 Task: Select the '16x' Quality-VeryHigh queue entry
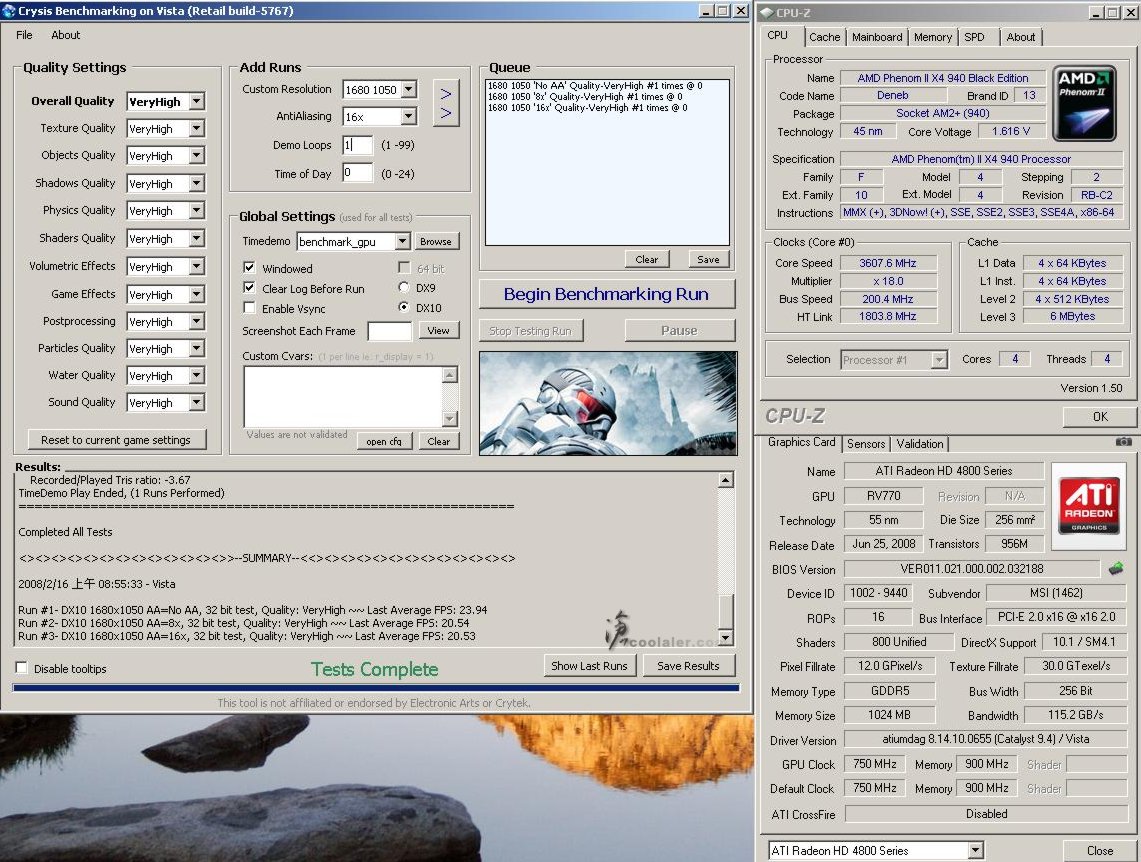pyautogui.click(x=587, y=107)
